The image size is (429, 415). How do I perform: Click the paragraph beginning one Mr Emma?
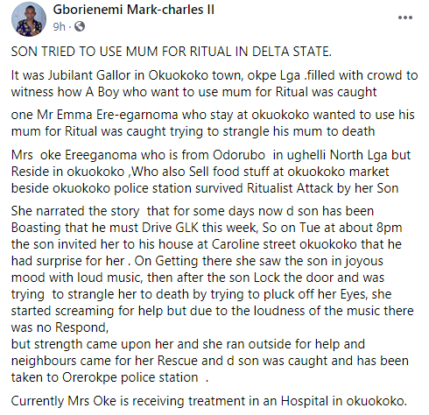[213, 123]
